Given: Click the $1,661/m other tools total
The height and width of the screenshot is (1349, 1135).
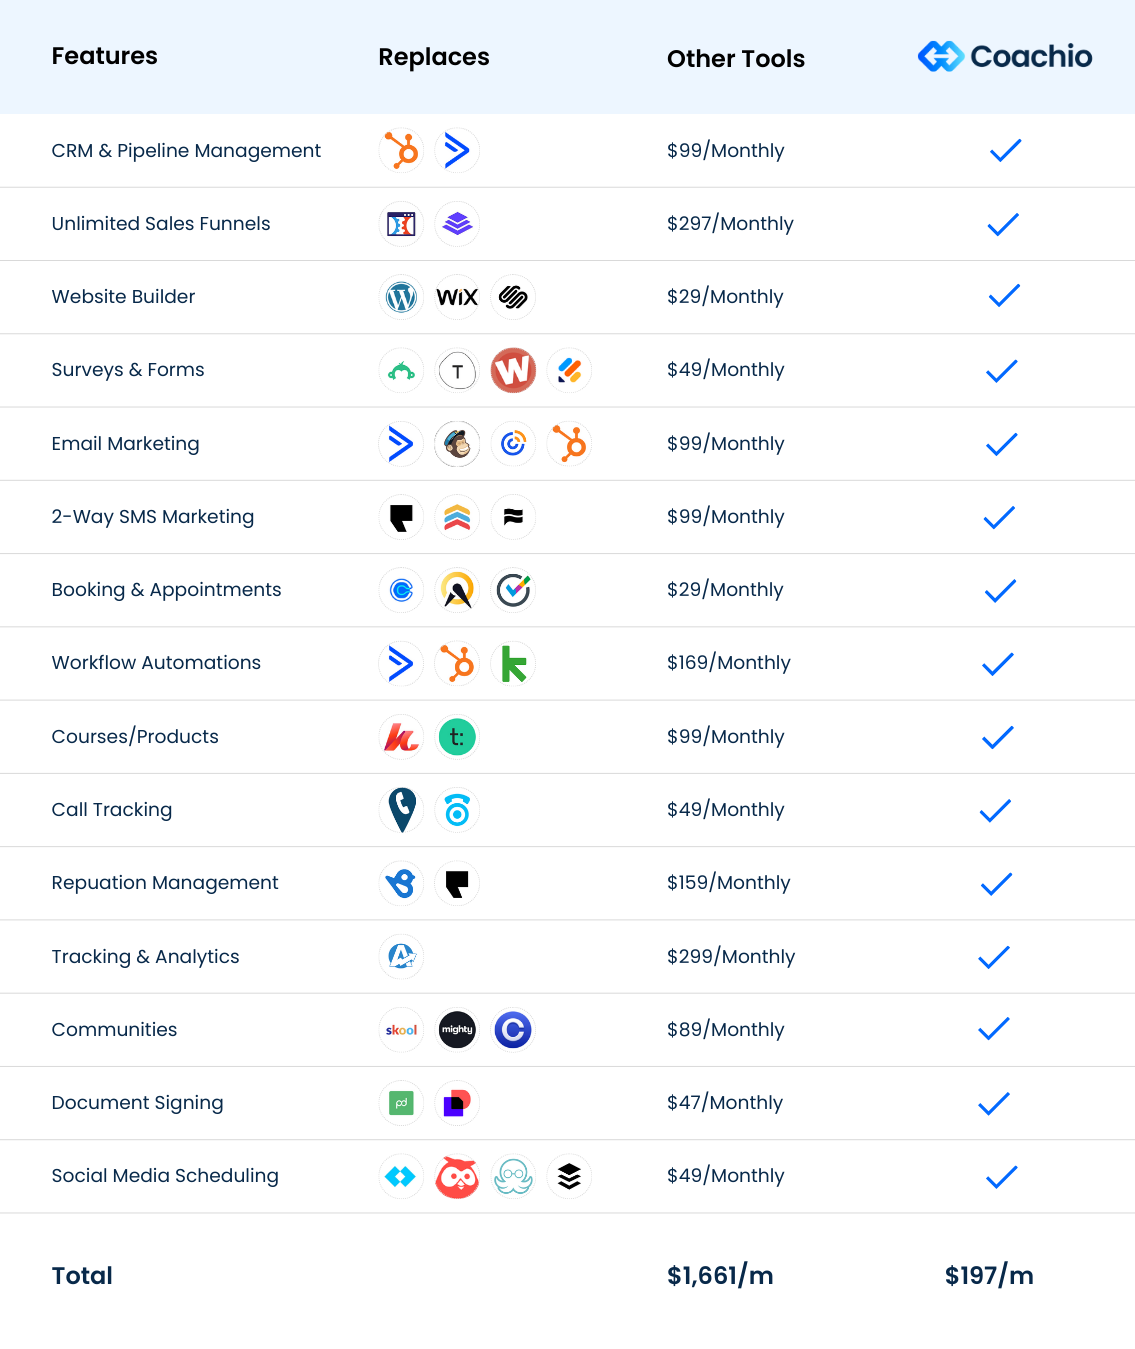Looking at the screenshot, I should point(720,1276).
